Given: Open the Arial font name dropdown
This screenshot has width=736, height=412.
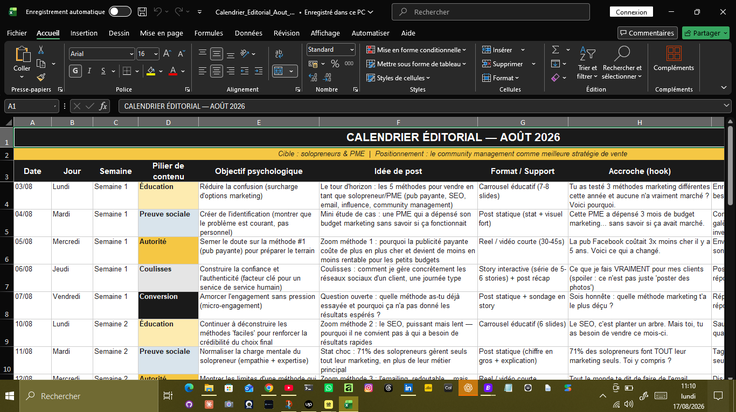Looking at the screenshot, I should [131, 54].
